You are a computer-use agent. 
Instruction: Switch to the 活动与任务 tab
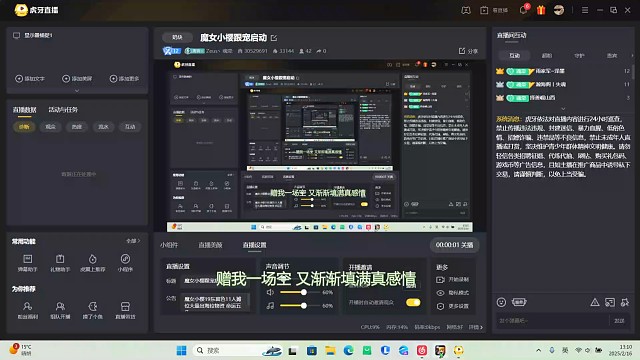click(x=63, y=110)
